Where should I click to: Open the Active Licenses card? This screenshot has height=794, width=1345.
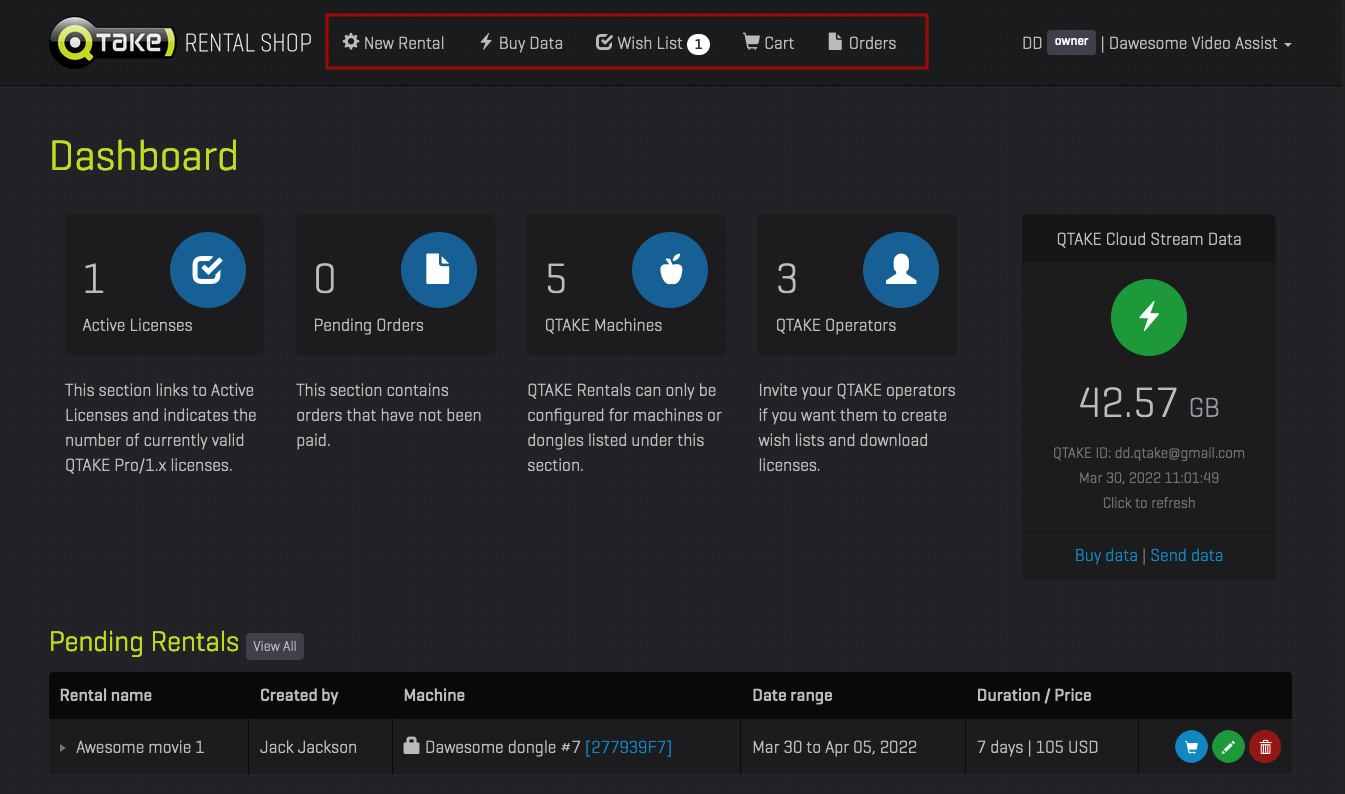coord(164,284)
